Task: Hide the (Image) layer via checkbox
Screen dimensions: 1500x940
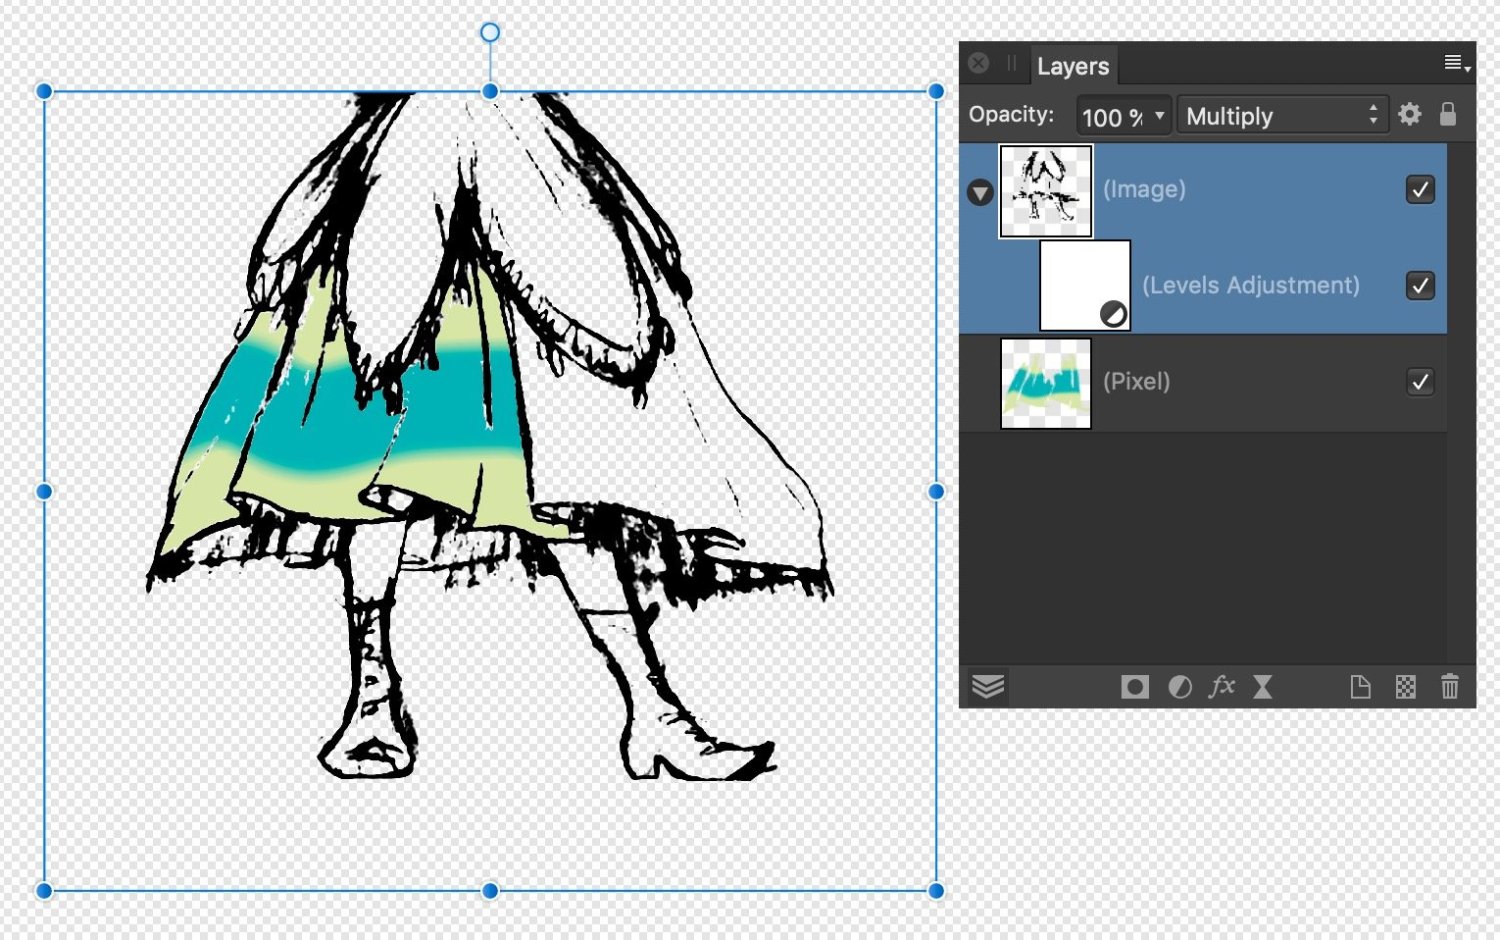Action: tap(1420, 190)
